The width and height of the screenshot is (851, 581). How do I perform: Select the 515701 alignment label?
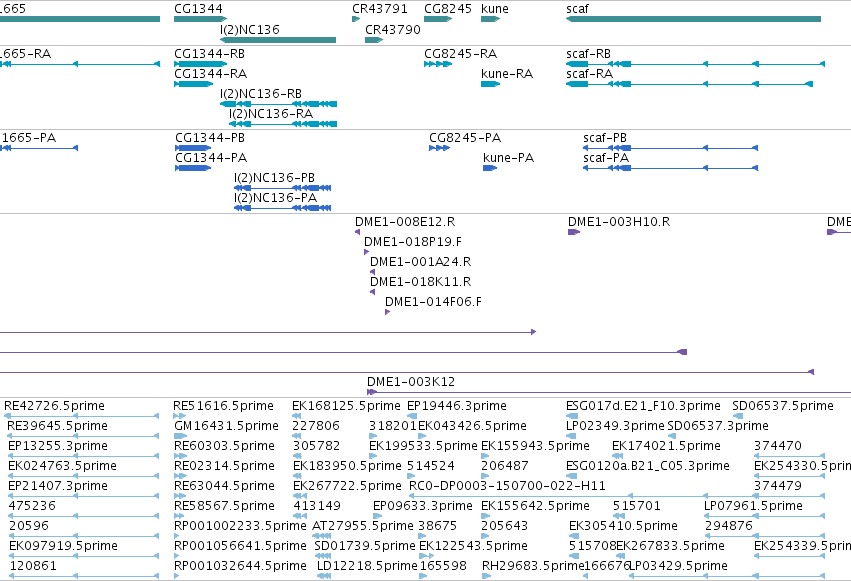(637, 506)
